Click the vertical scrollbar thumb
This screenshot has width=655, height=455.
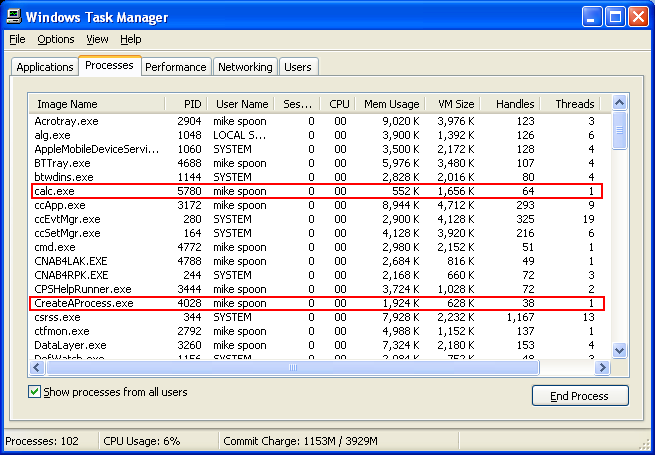(x=619, y=130)
